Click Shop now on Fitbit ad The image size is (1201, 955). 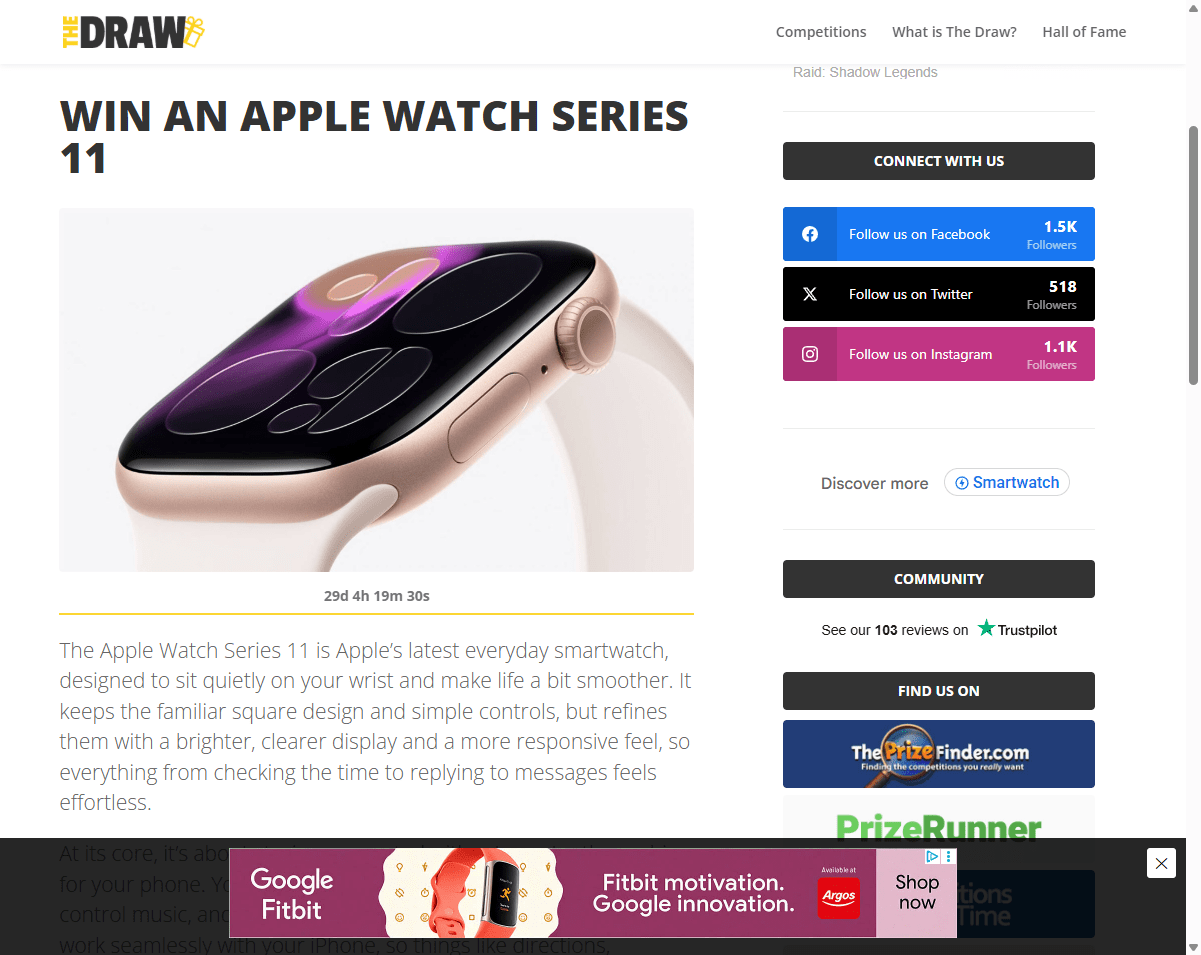[x=917, y=893]
